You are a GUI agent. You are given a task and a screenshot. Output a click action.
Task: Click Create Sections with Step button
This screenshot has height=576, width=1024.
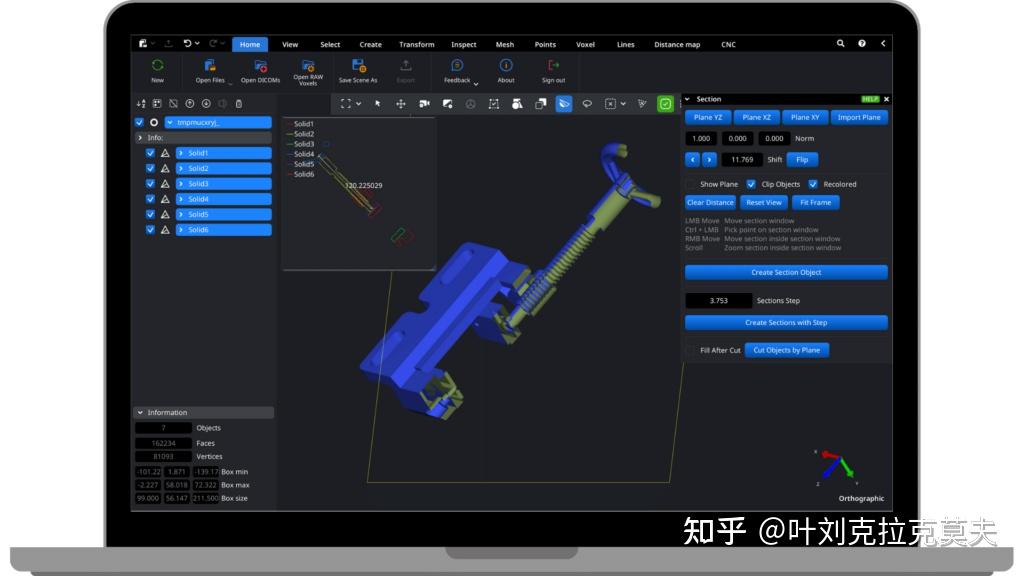pyautogui.click(x=786, y=323)
